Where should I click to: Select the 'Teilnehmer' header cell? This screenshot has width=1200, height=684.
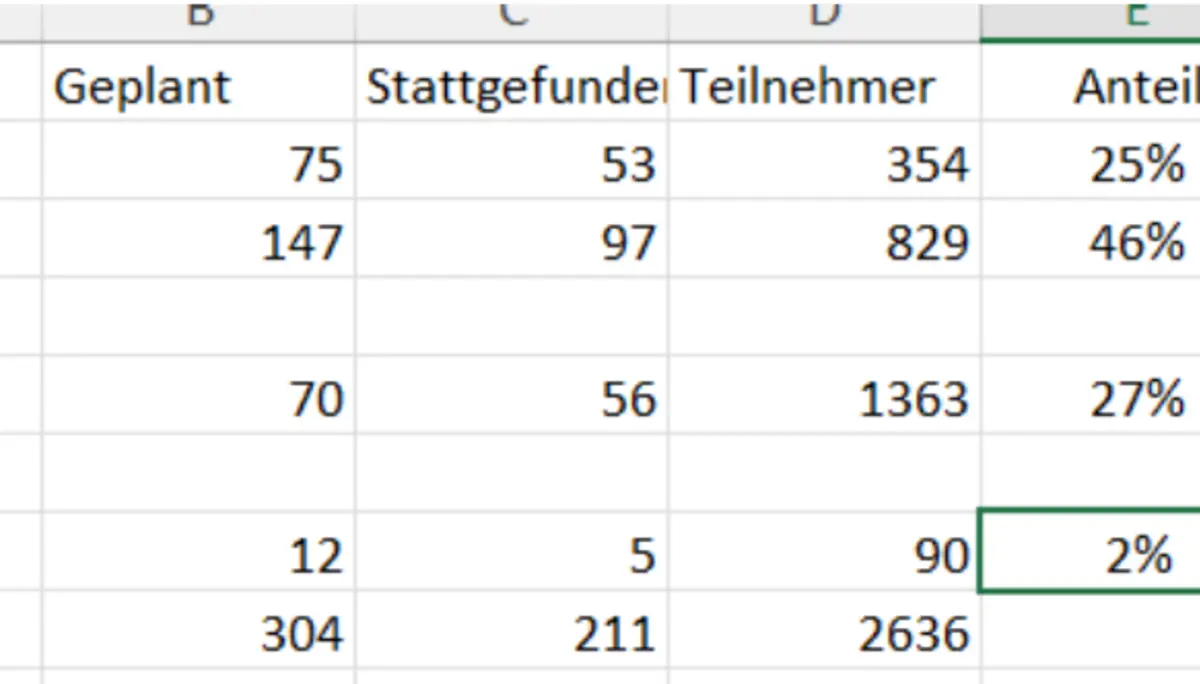tap(824, 87)
